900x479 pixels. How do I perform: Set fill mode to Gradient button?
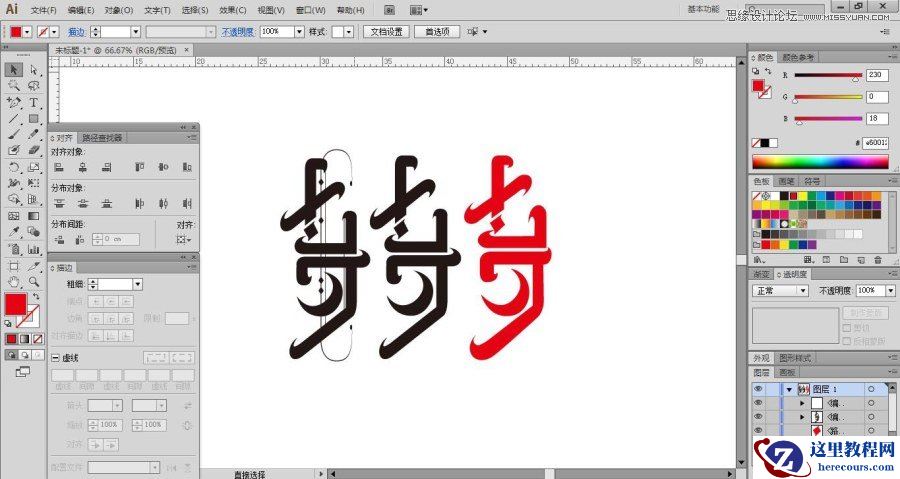pyautogui.click(x=24, y=339)
